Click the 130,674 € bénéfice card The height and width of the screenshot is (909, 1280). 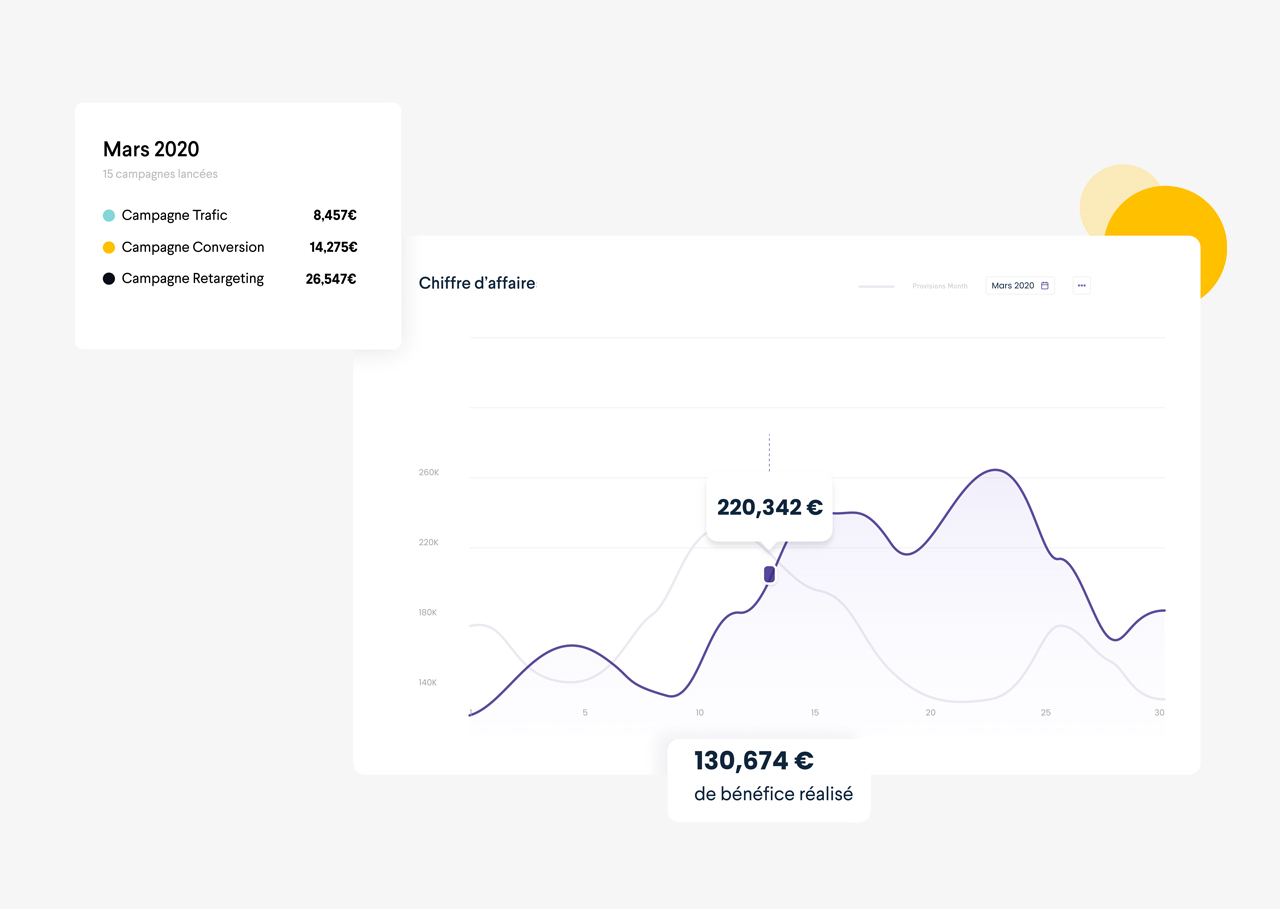coord(768,777)
